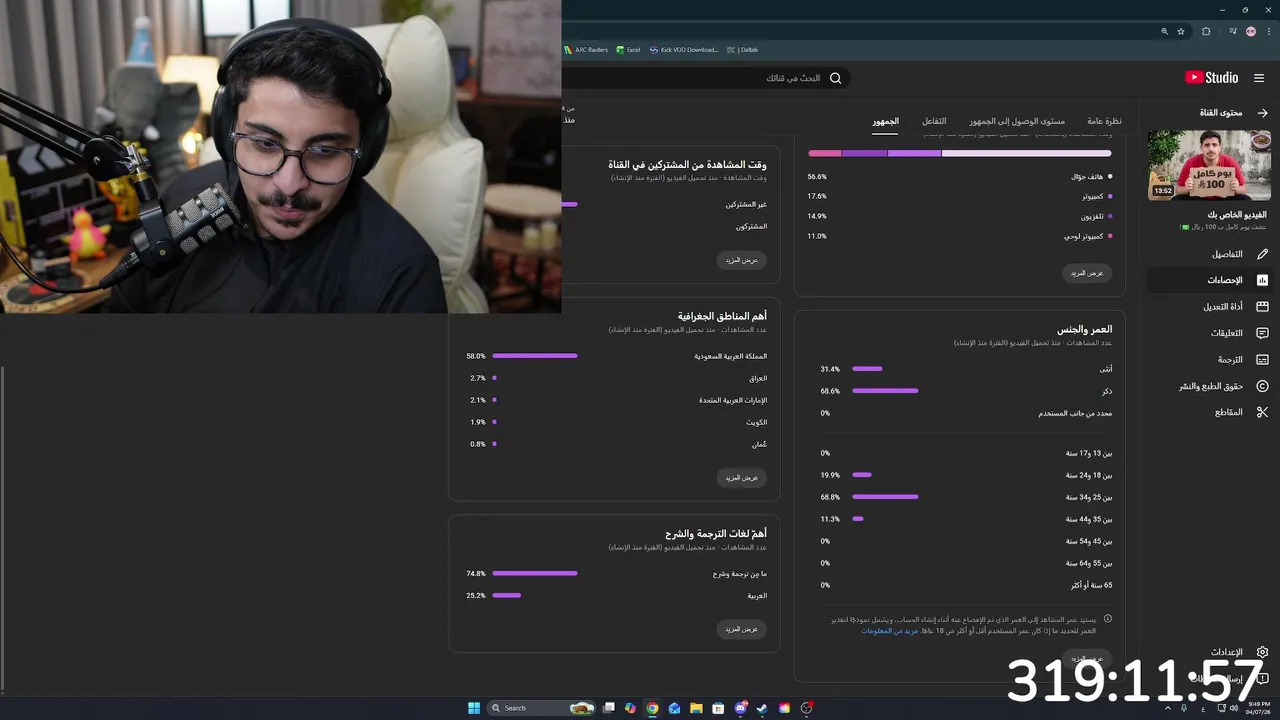Screen dimensions: 1280x720
Task: Click عرض المزيد under أهم المناطق الجغرافية
Action: pos(742,478)
